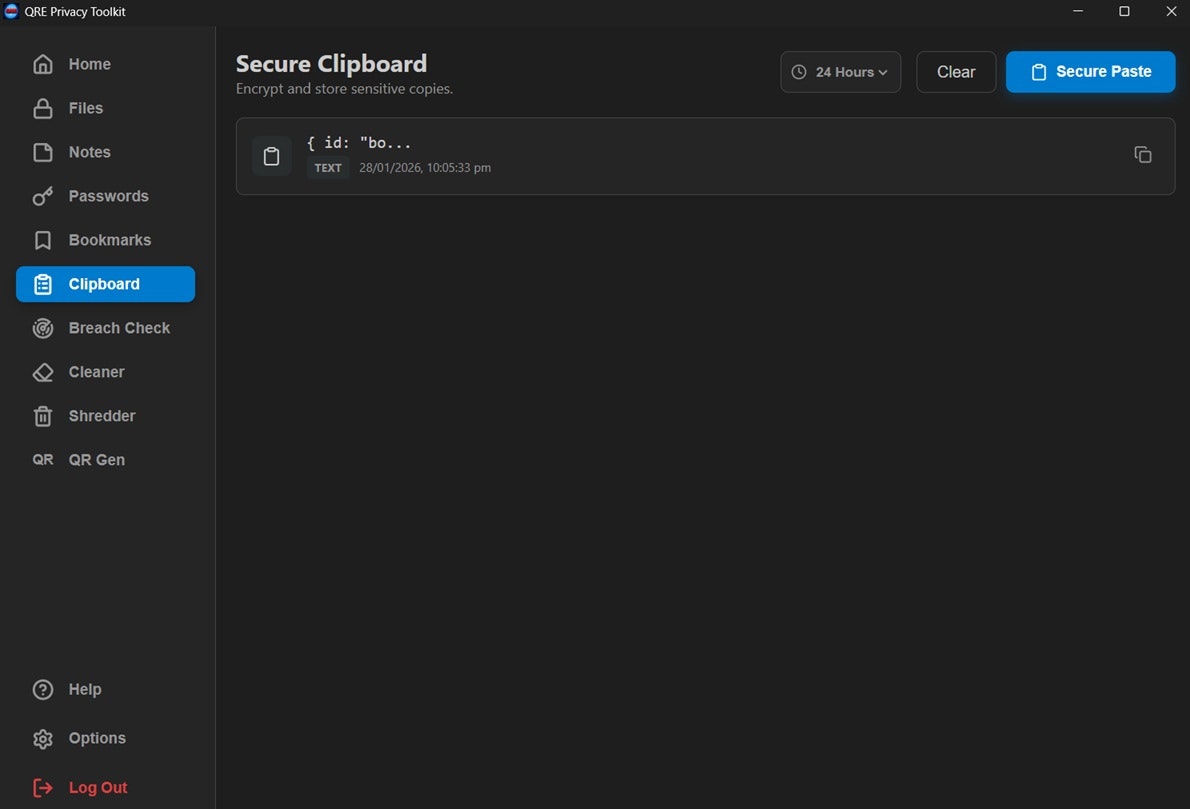Click the Home house icon in sidebar

coord(42,65)
